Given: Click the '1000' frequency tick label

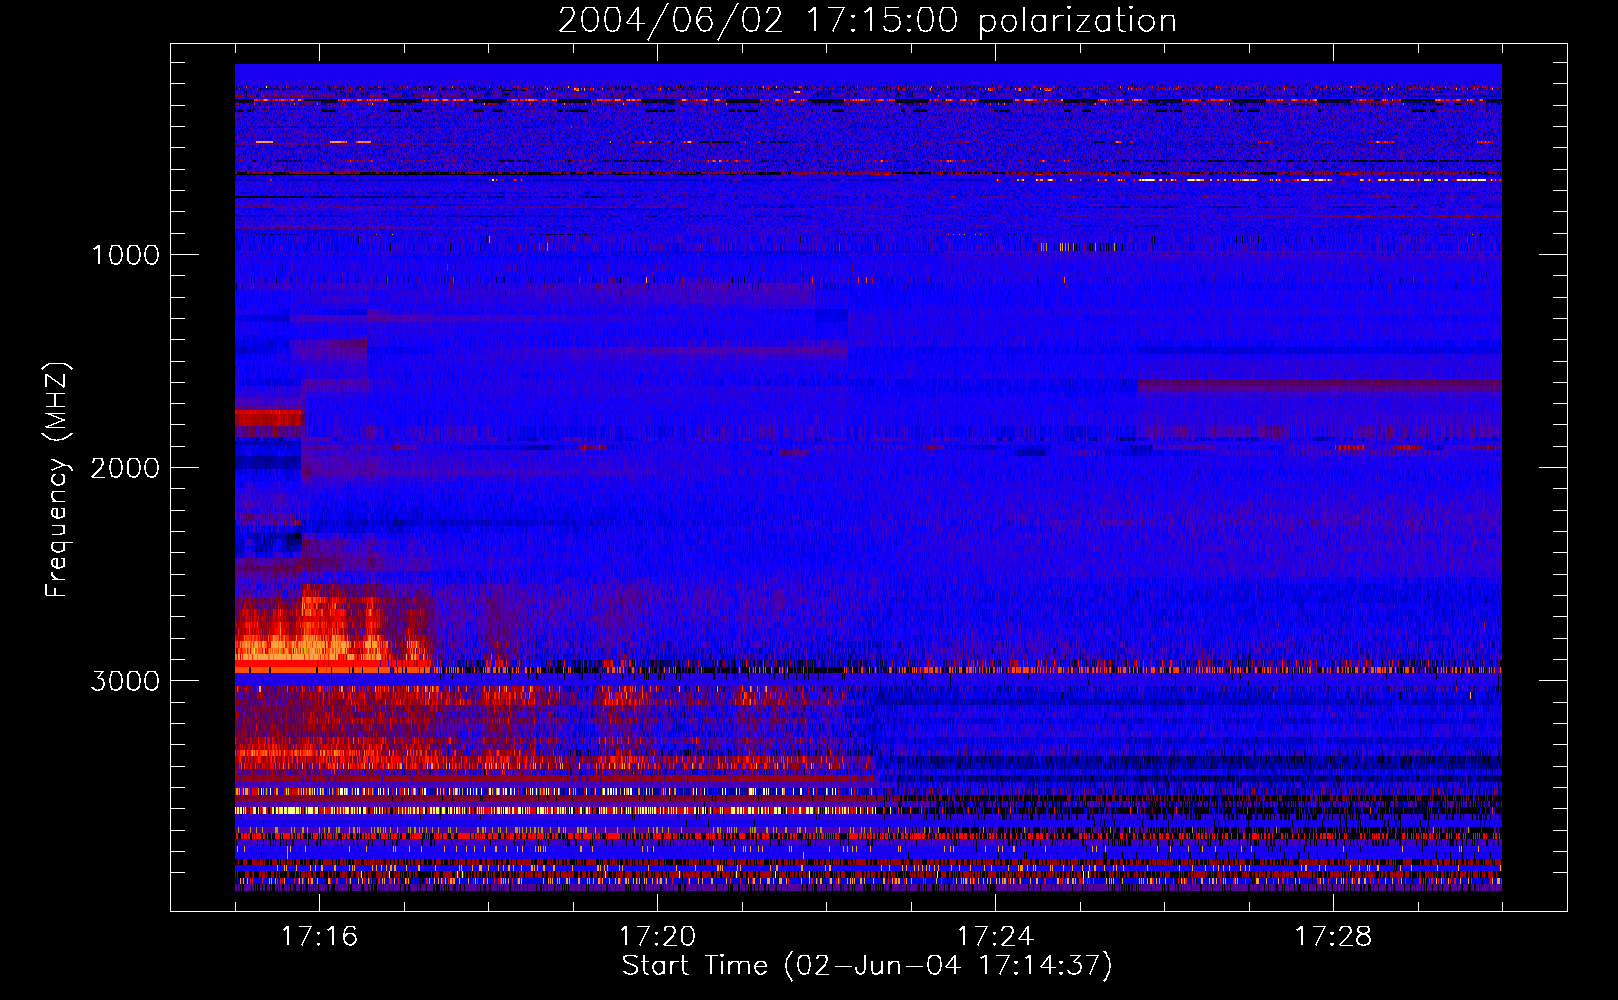Looking at the screenshot, I should (125, 255).
